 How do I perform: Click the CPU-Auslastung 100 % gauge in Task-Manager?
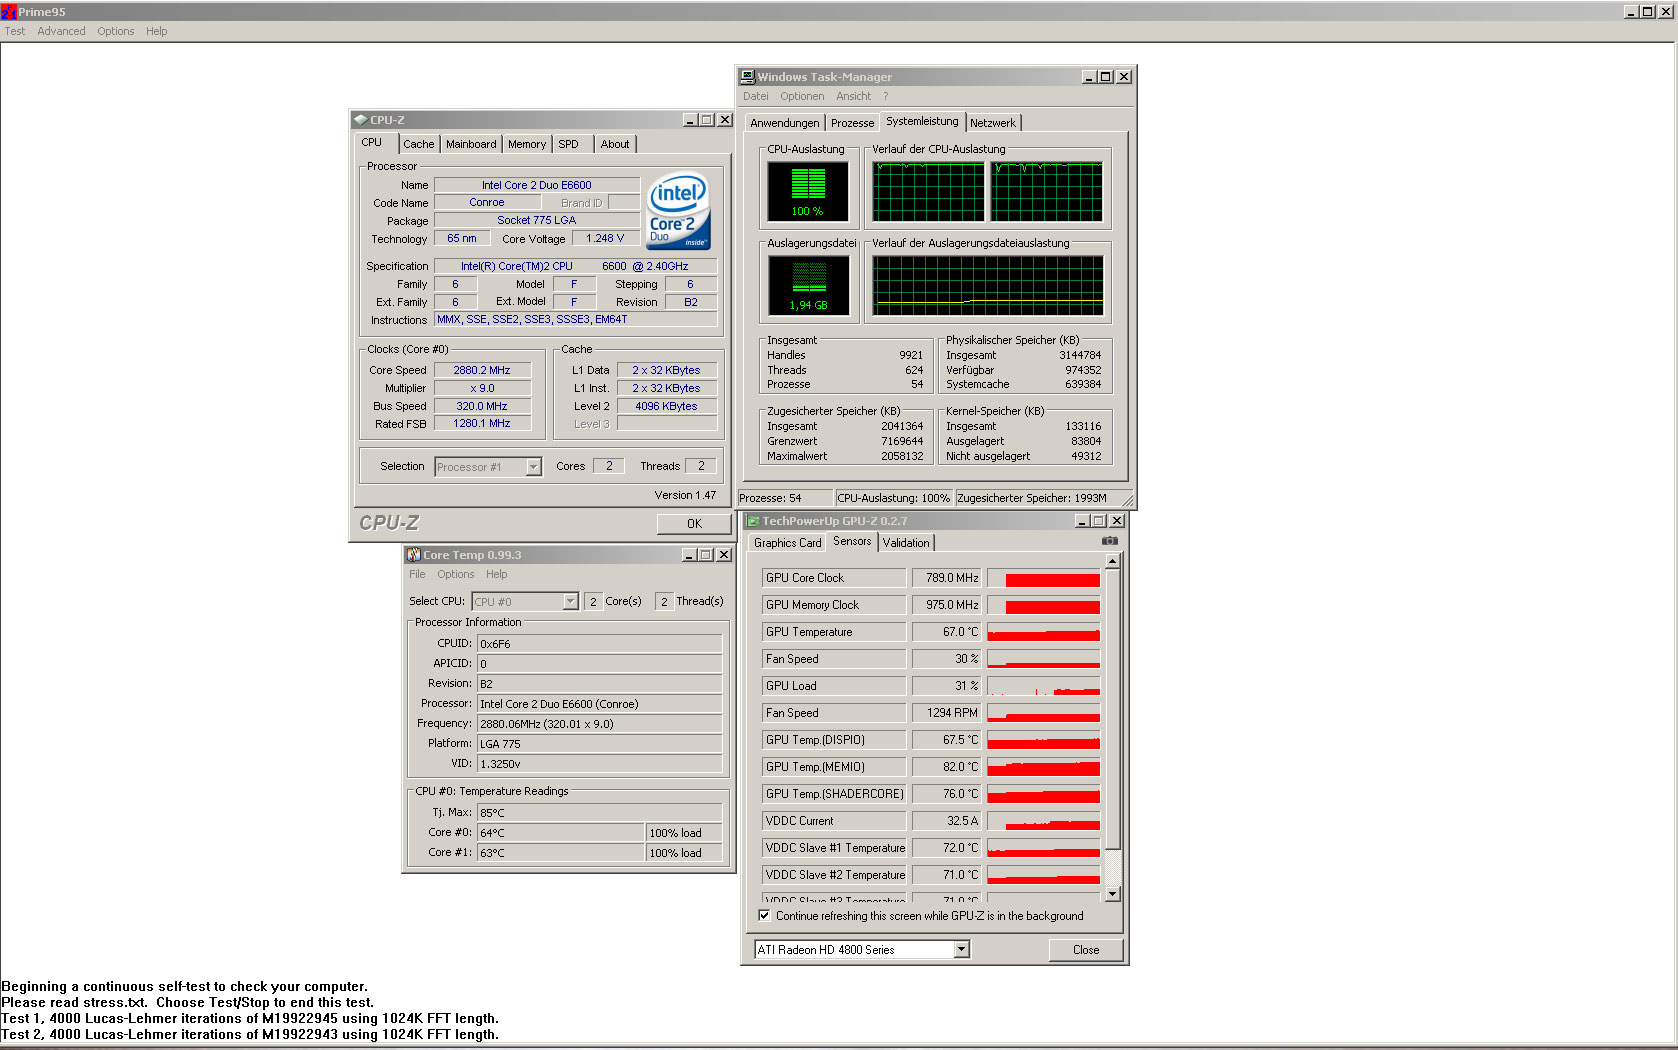click(808, 191)
